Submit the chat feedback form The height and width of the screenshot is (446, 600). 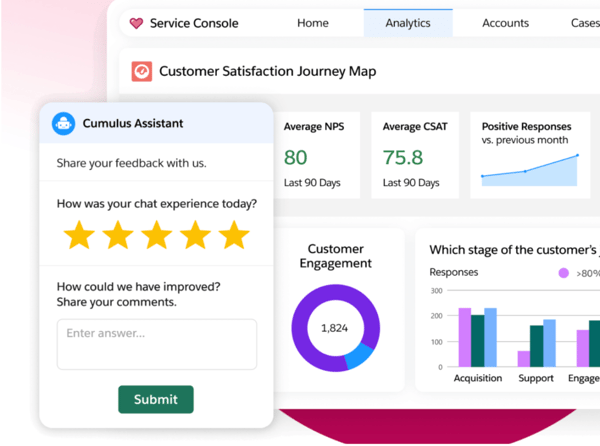(x=156, y=399)
